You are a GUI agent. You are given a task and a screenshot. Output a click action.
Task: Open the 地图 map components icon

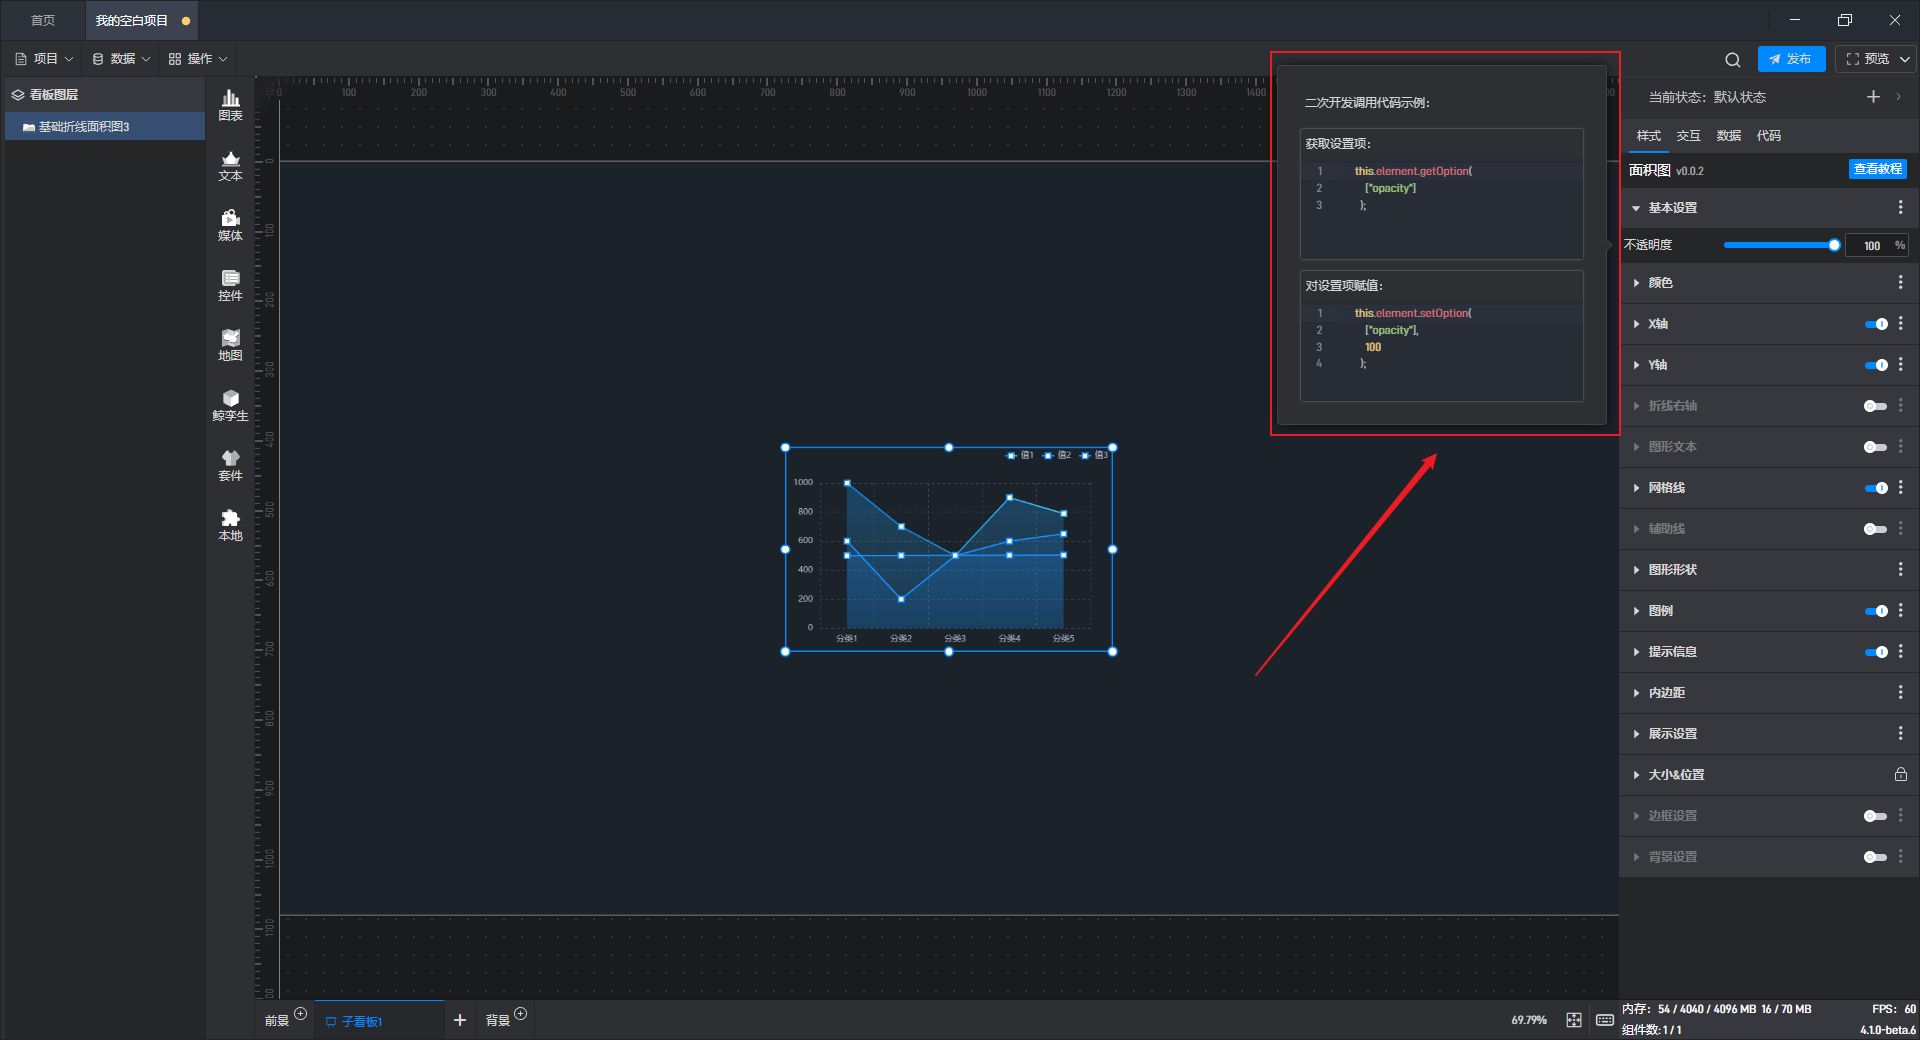230,345
